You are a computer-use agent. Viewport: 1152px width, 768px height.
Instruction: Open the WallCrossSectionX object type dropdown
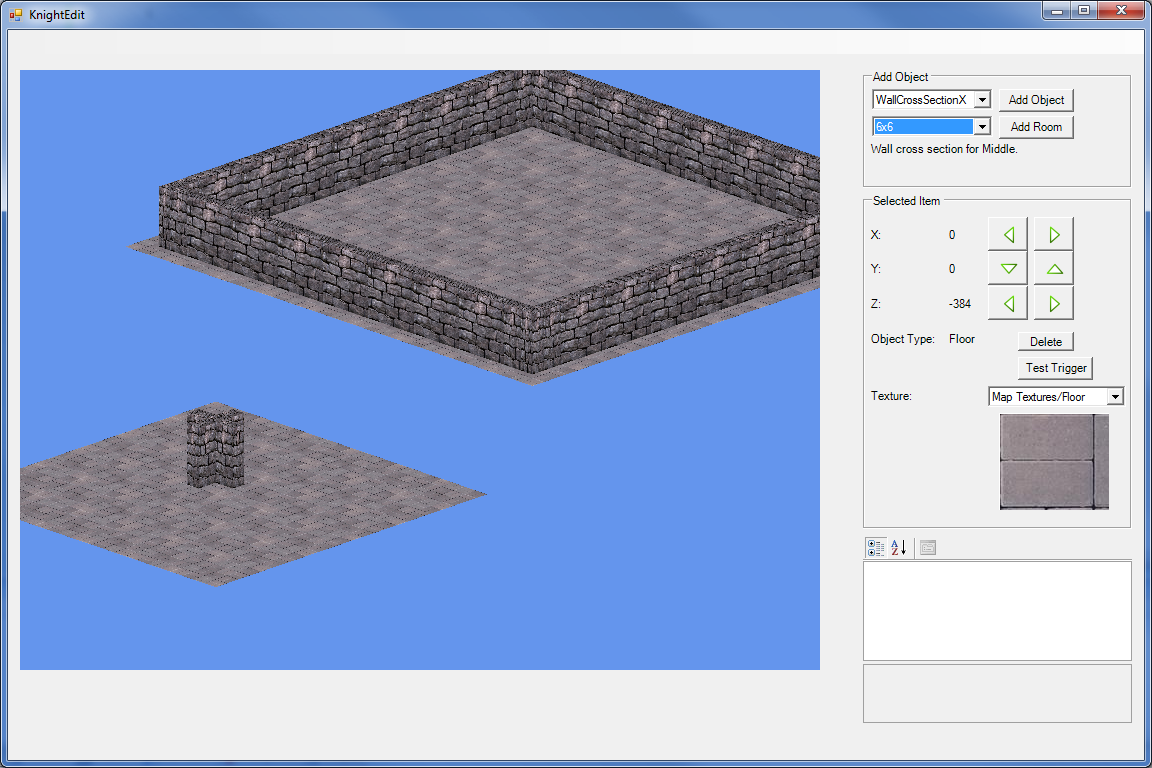[981, 99]
